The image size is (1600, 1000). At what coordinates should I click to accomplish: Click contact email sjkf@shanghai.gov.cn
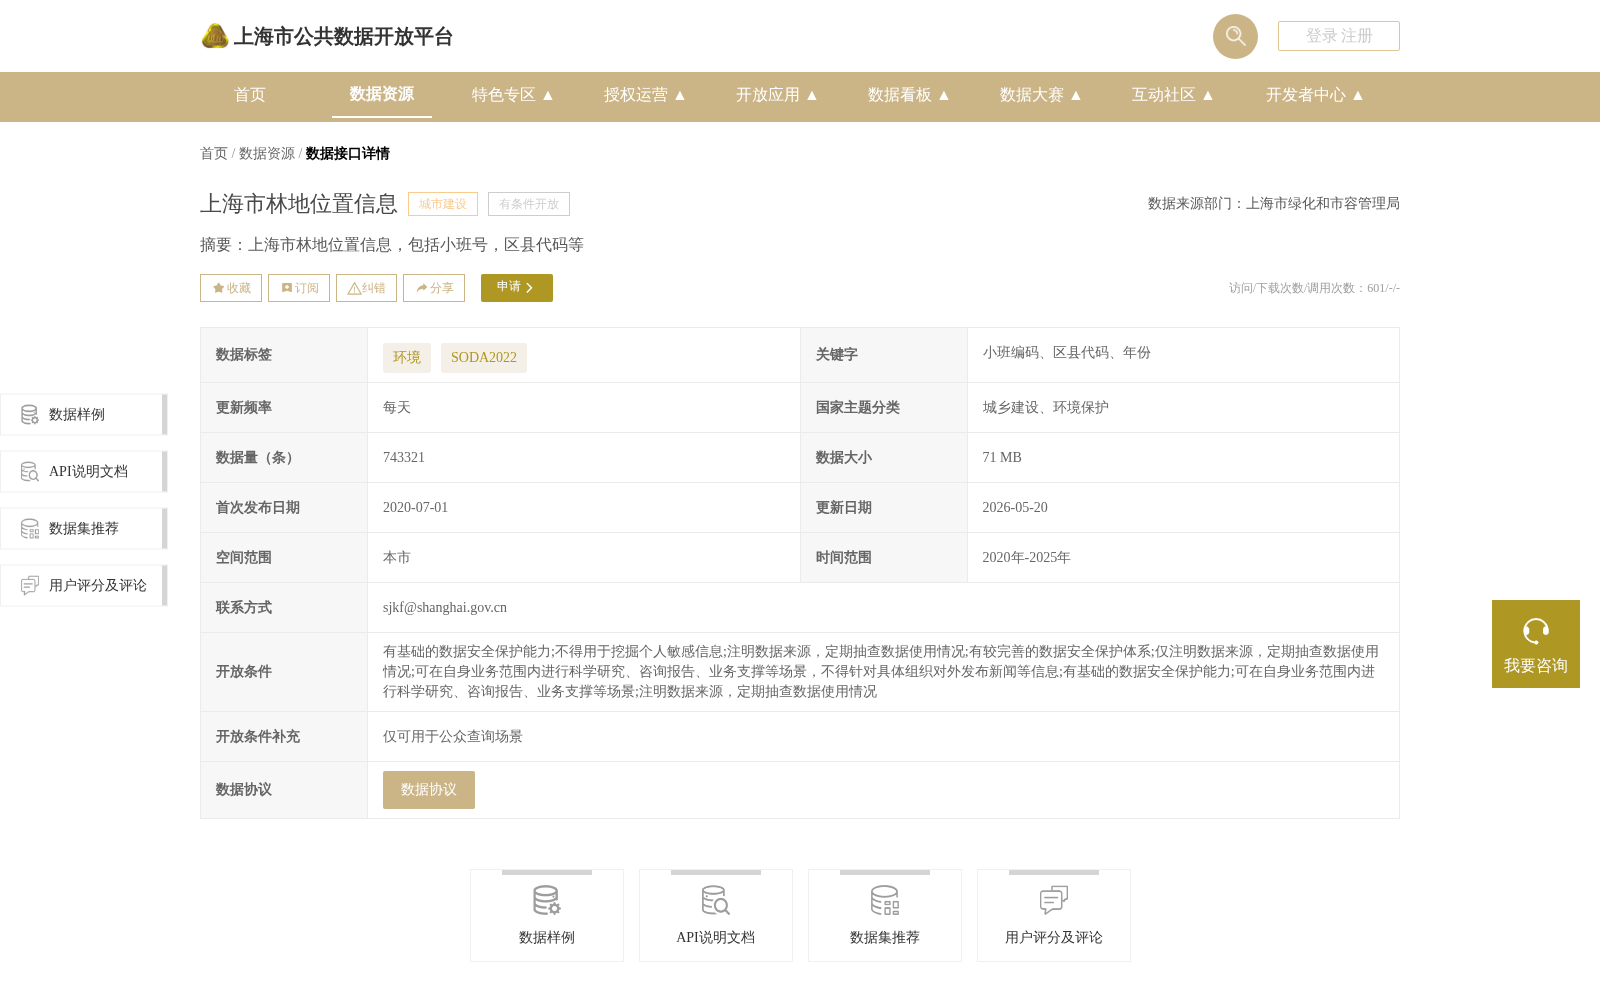tap(445, 608)
